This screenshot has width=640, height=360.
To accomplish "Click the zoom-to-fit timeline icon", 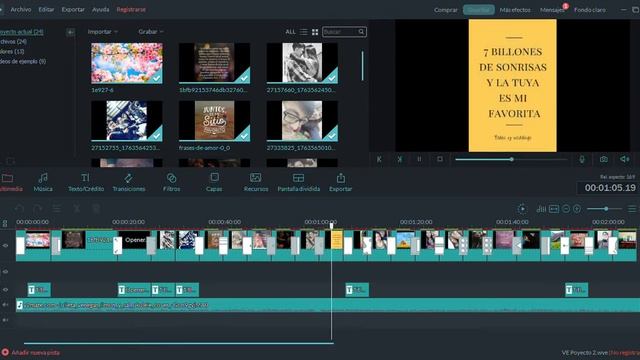I will coord(554,209).
